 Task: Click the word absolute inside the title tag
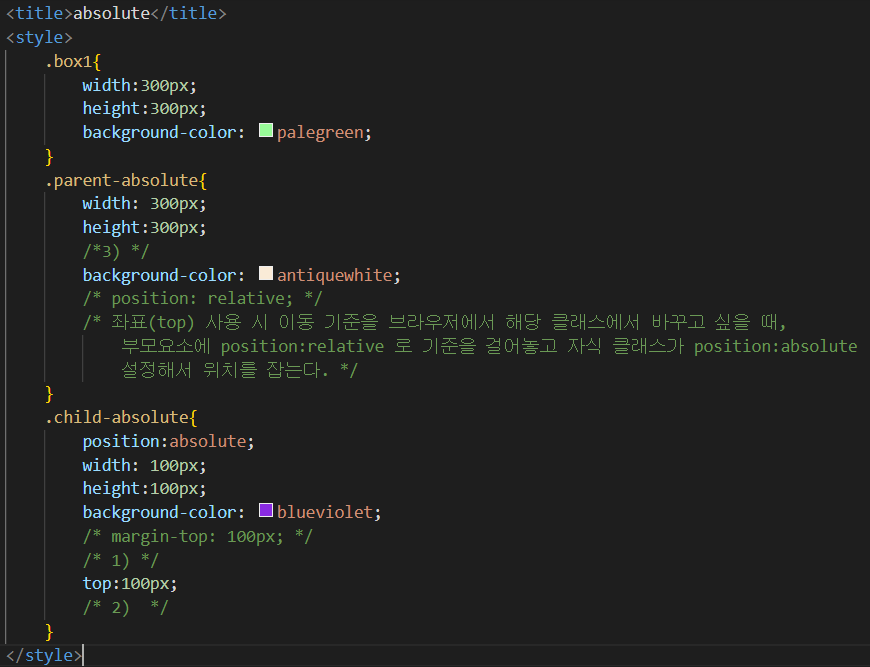coord(112,13)
